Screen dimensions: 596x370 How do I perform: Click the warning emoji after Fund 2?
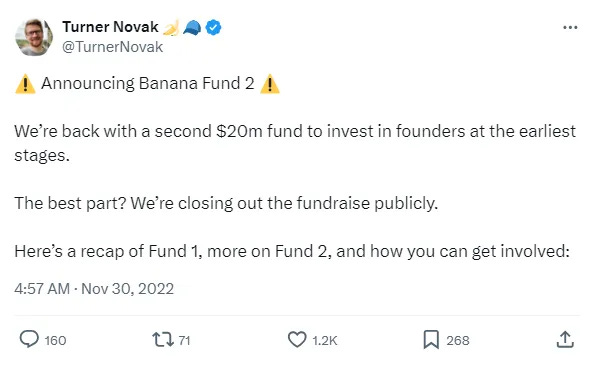point(270,84)
